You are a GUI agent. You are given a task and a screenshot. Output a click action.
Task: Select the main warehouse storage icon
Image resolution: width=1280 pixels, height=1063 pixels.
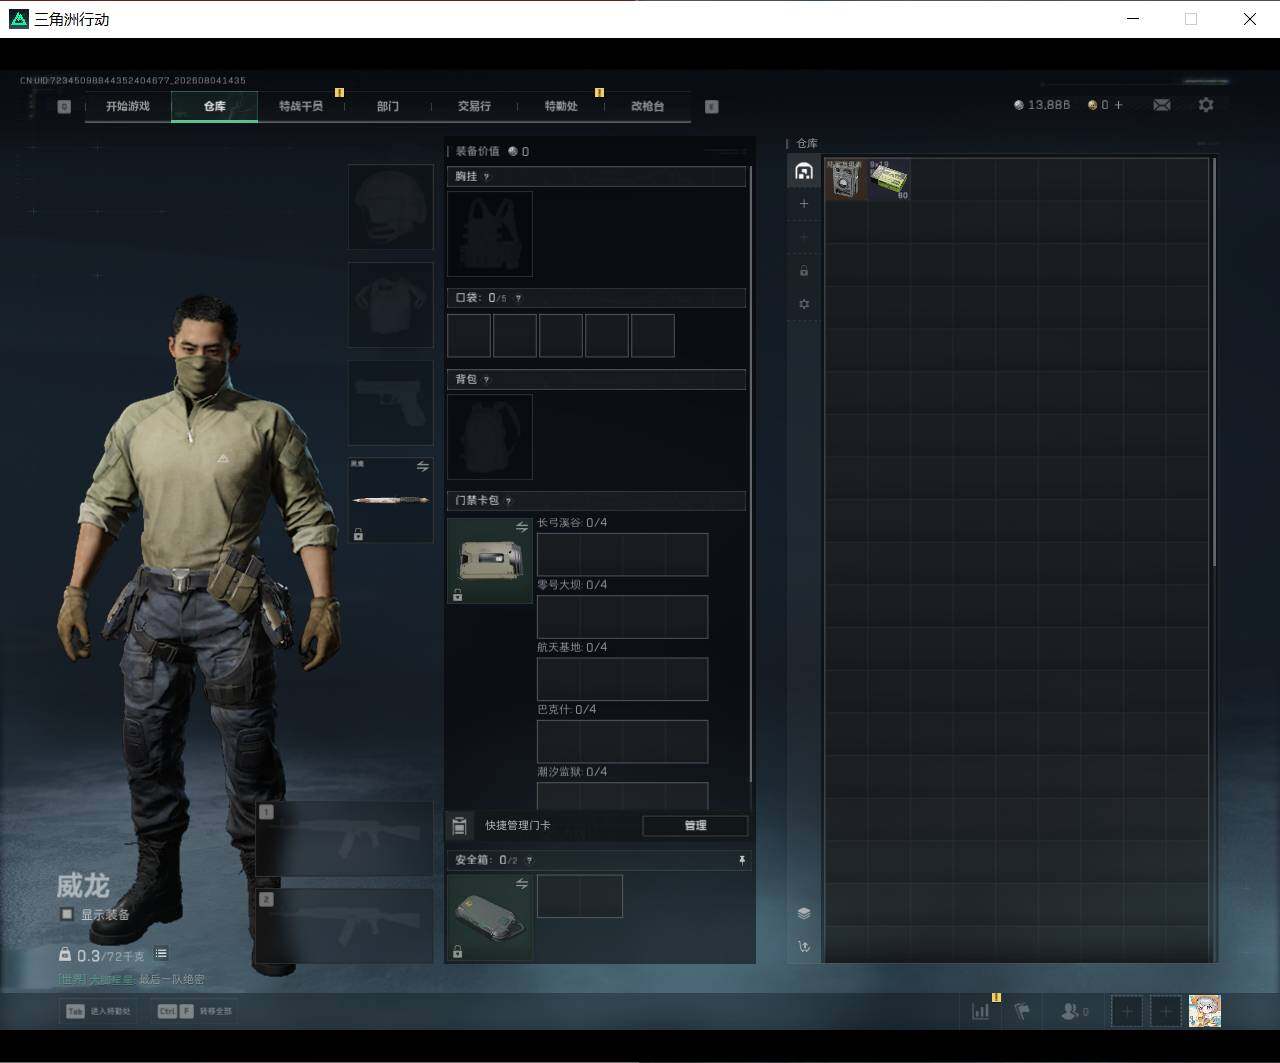pos(804,171)
